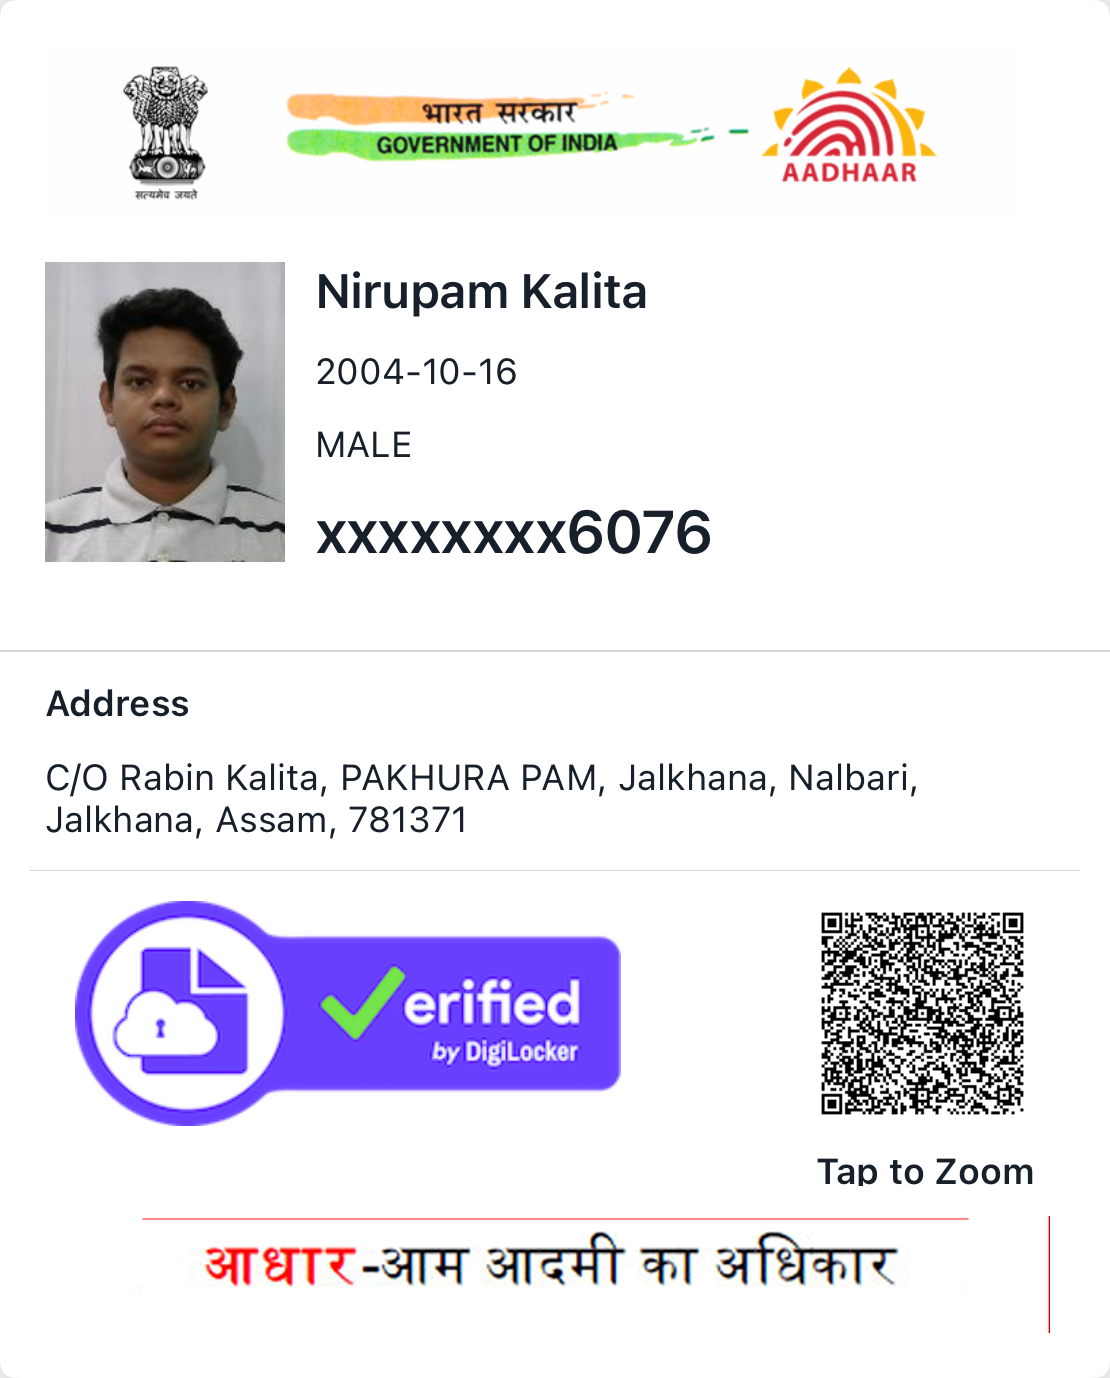Tap the 'by DigiLocker' text in badge
The width and height of the screenshot is (1110, 1378).
pyautogui.click(x=505, y=1052)
